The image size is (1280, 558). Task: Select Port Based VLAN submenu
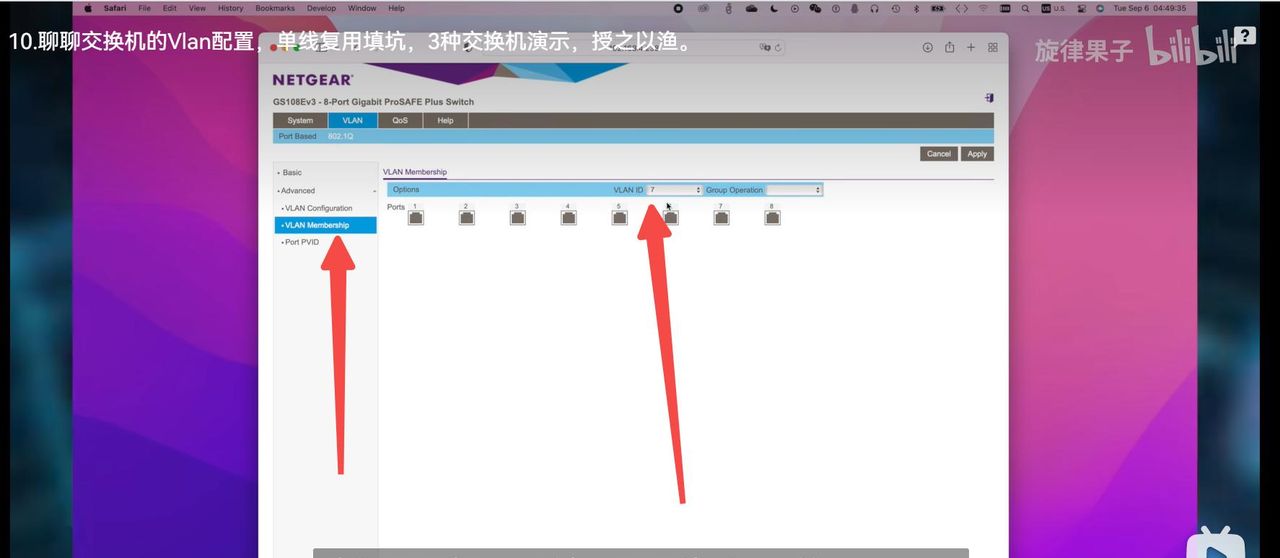[297, 136]
